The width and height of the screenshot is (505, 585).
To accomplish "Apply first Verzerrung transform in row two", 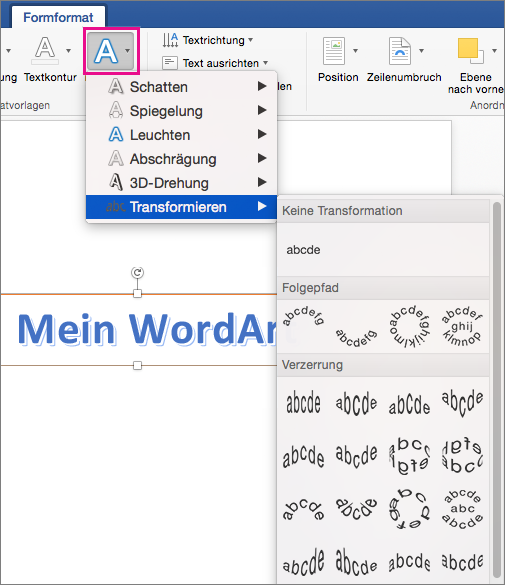I will (x=303, y=456).
